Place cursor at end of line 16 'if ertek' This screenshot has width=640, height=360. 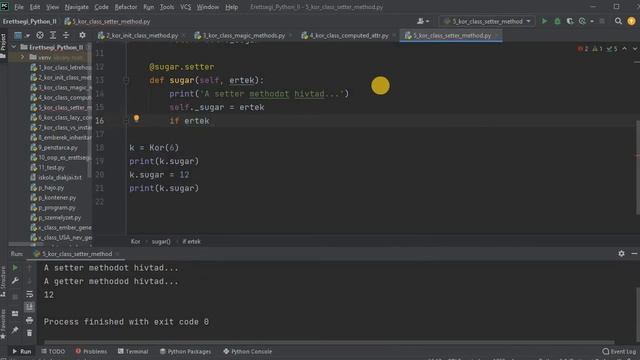(x=210, y=121)
